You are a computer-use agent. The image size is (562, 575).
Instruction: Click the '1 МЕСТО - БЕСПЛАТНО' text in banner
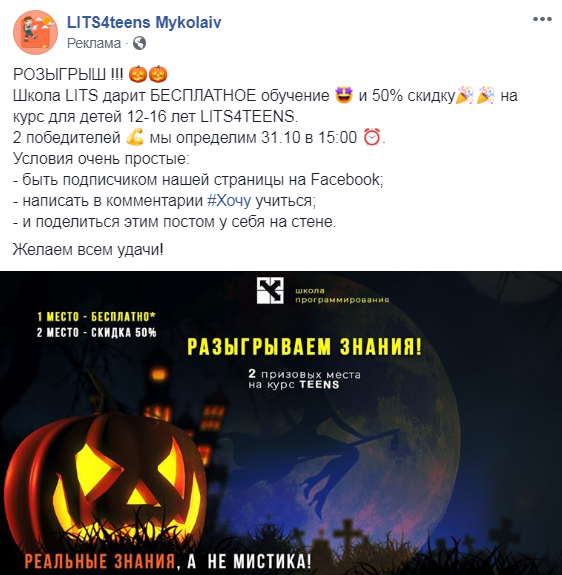pos(96,317)
